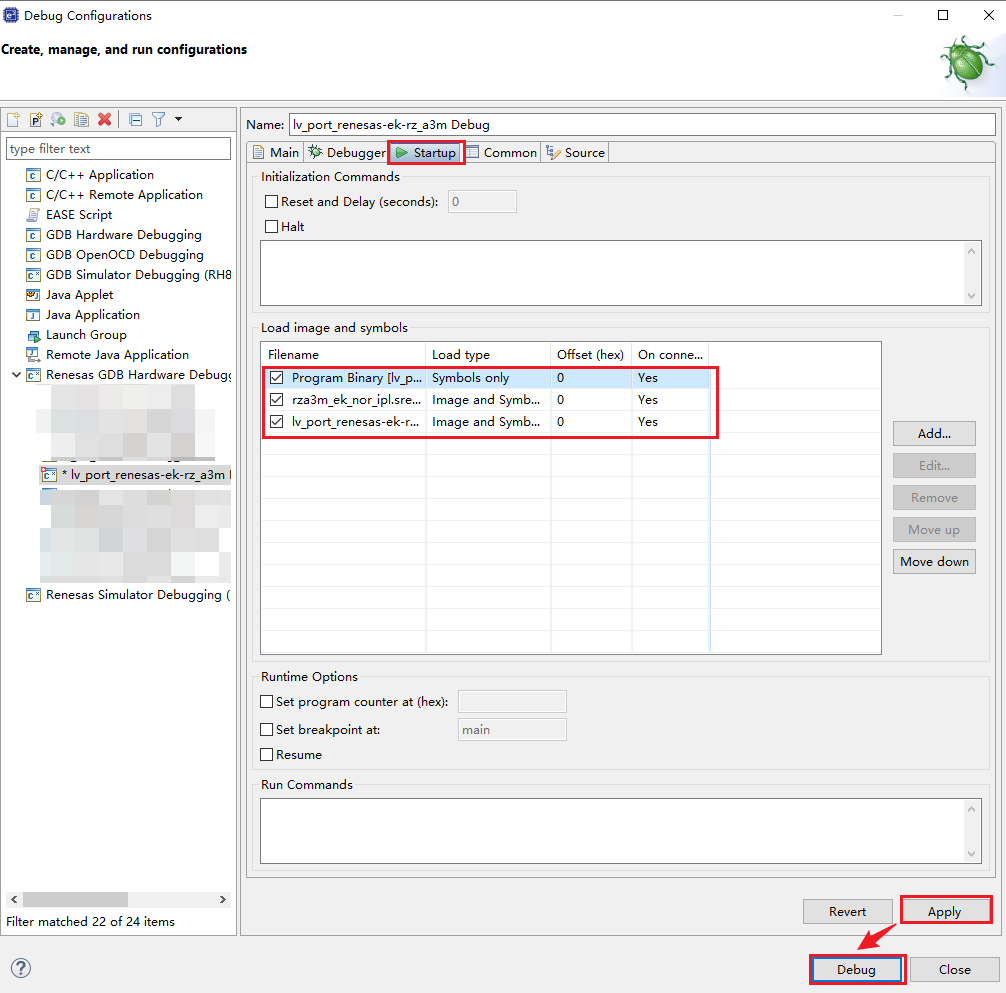Collapse all configurations in the tree
The image size is (1006, 993).
[136, 119]
